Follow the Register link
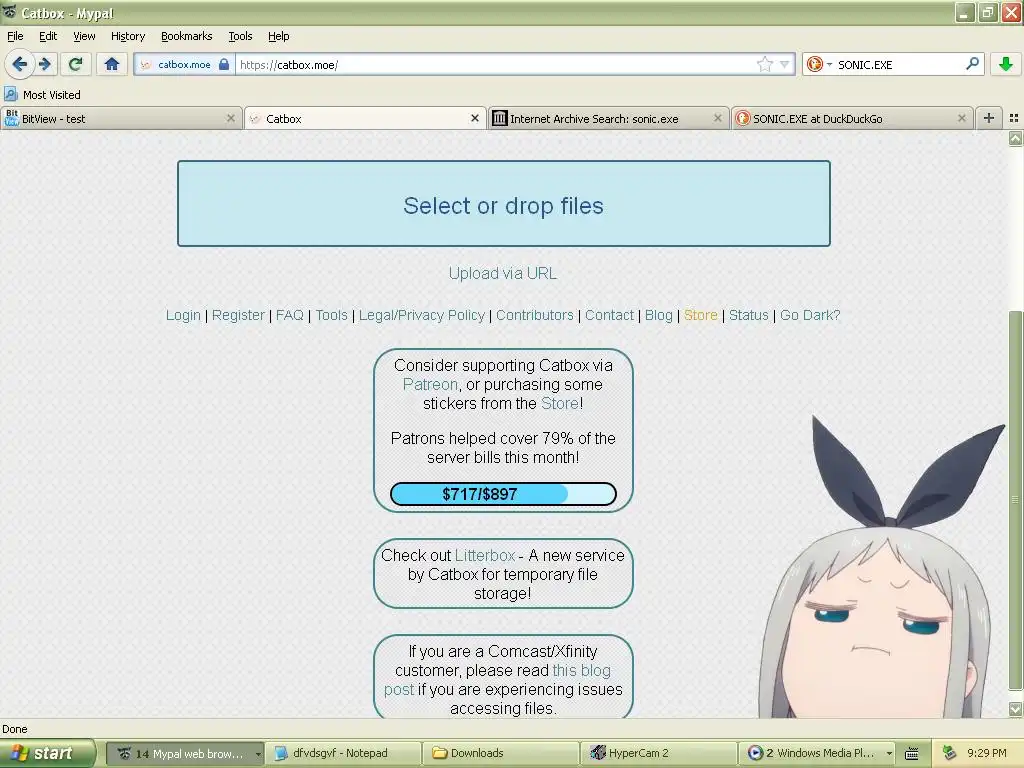The image size is (1024, 768). (238, 315)
